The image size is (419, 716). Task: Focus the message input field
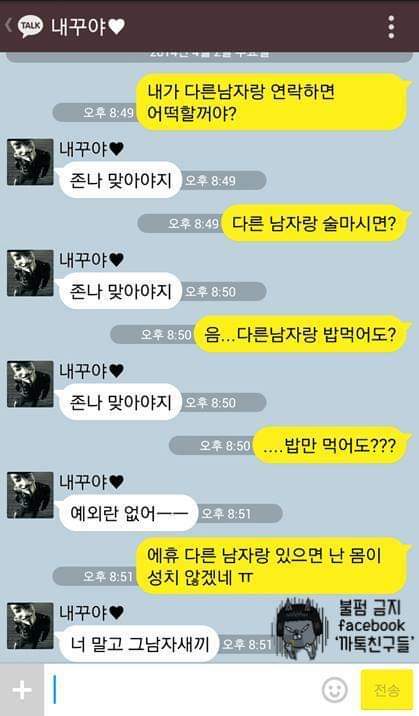coord(183,690)
